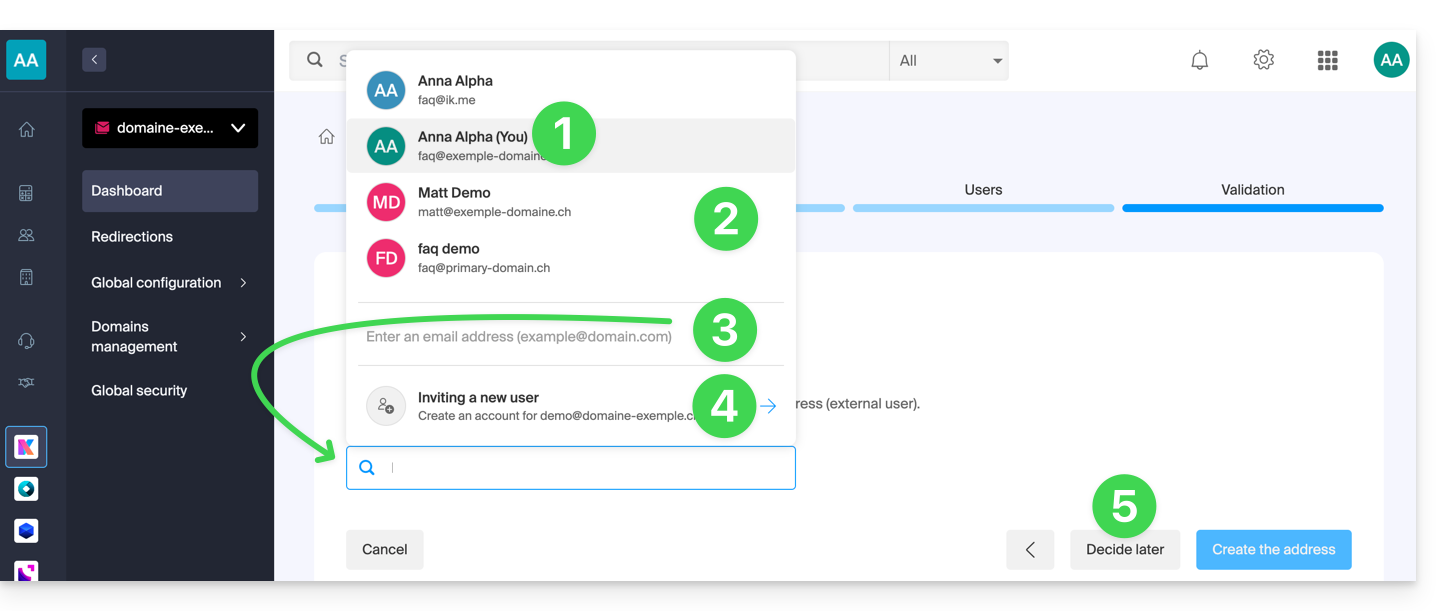The height and width of the screenshot is (611, 1446).
Task: Click the user search input field
Action: tap(571, 468)
